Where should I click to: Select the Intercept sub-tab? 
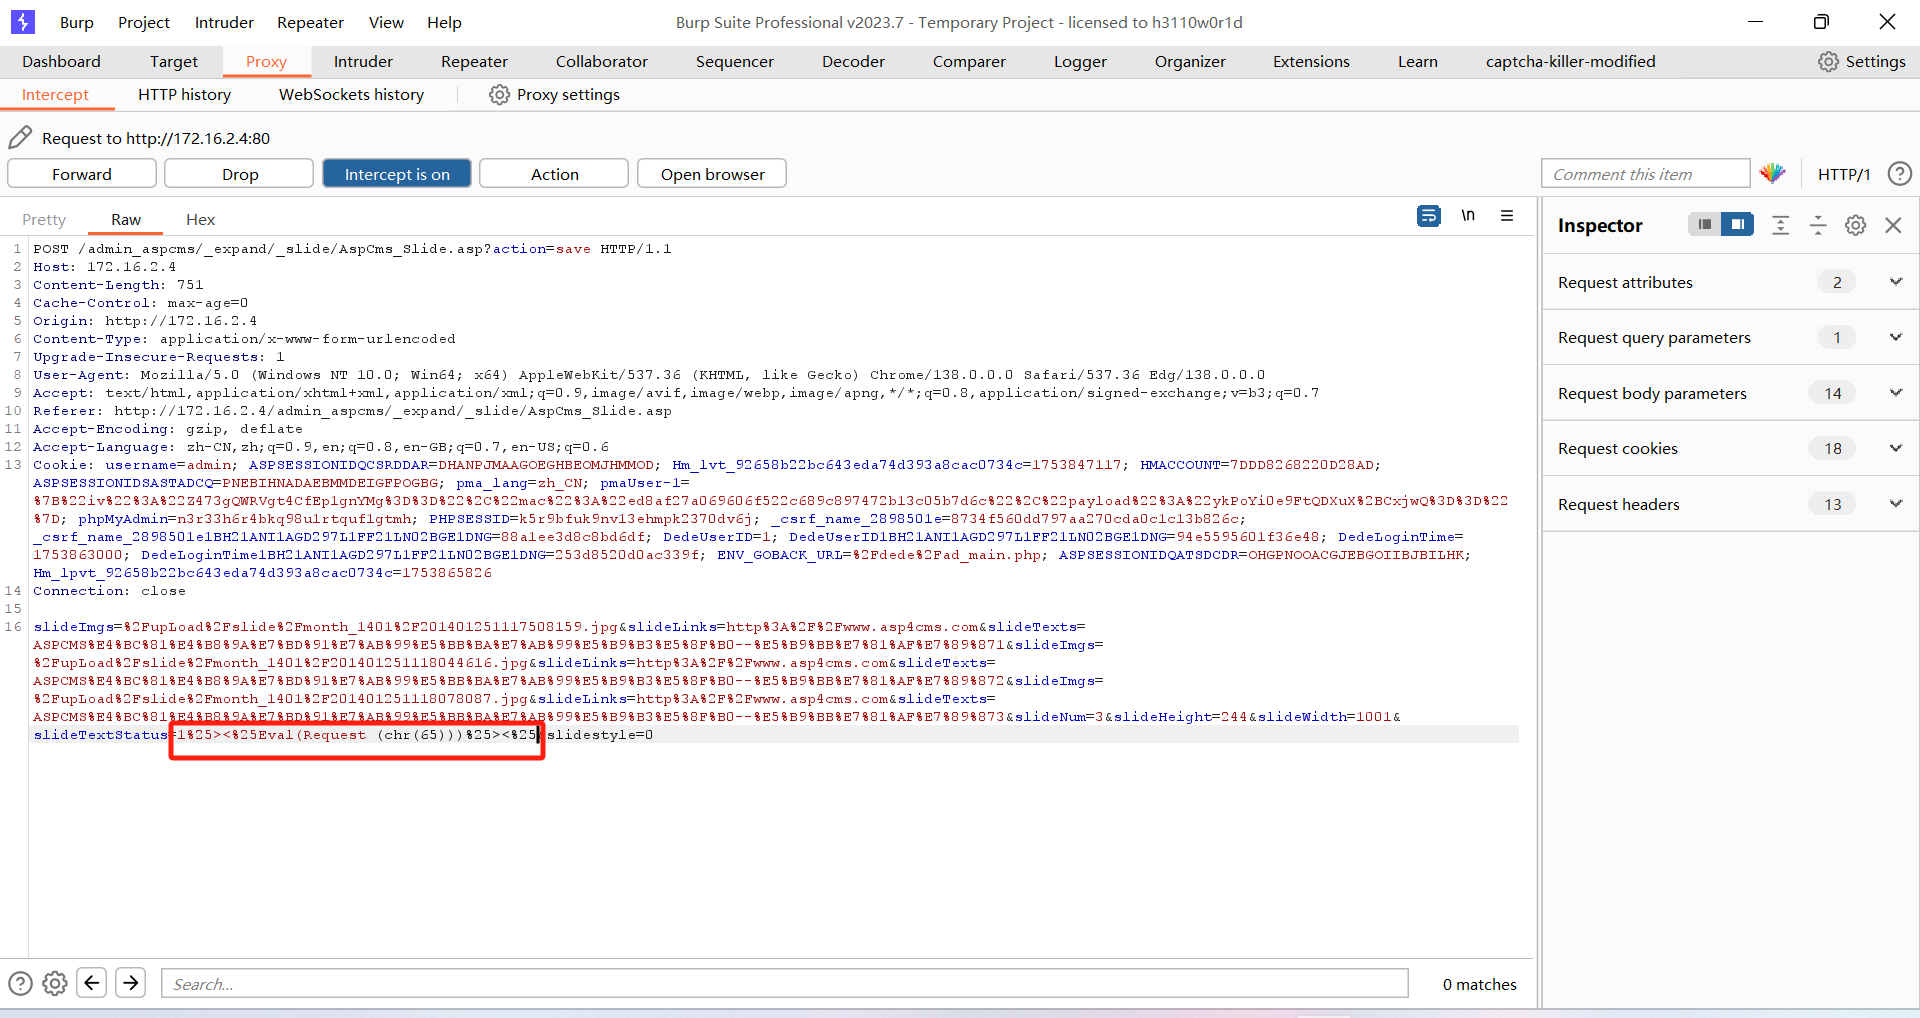pos(55,94)
